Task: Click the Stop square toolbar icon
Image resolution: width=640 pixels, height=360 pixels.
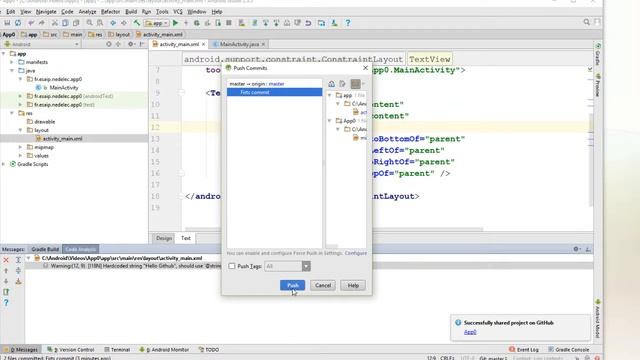Action: (229, 23)
